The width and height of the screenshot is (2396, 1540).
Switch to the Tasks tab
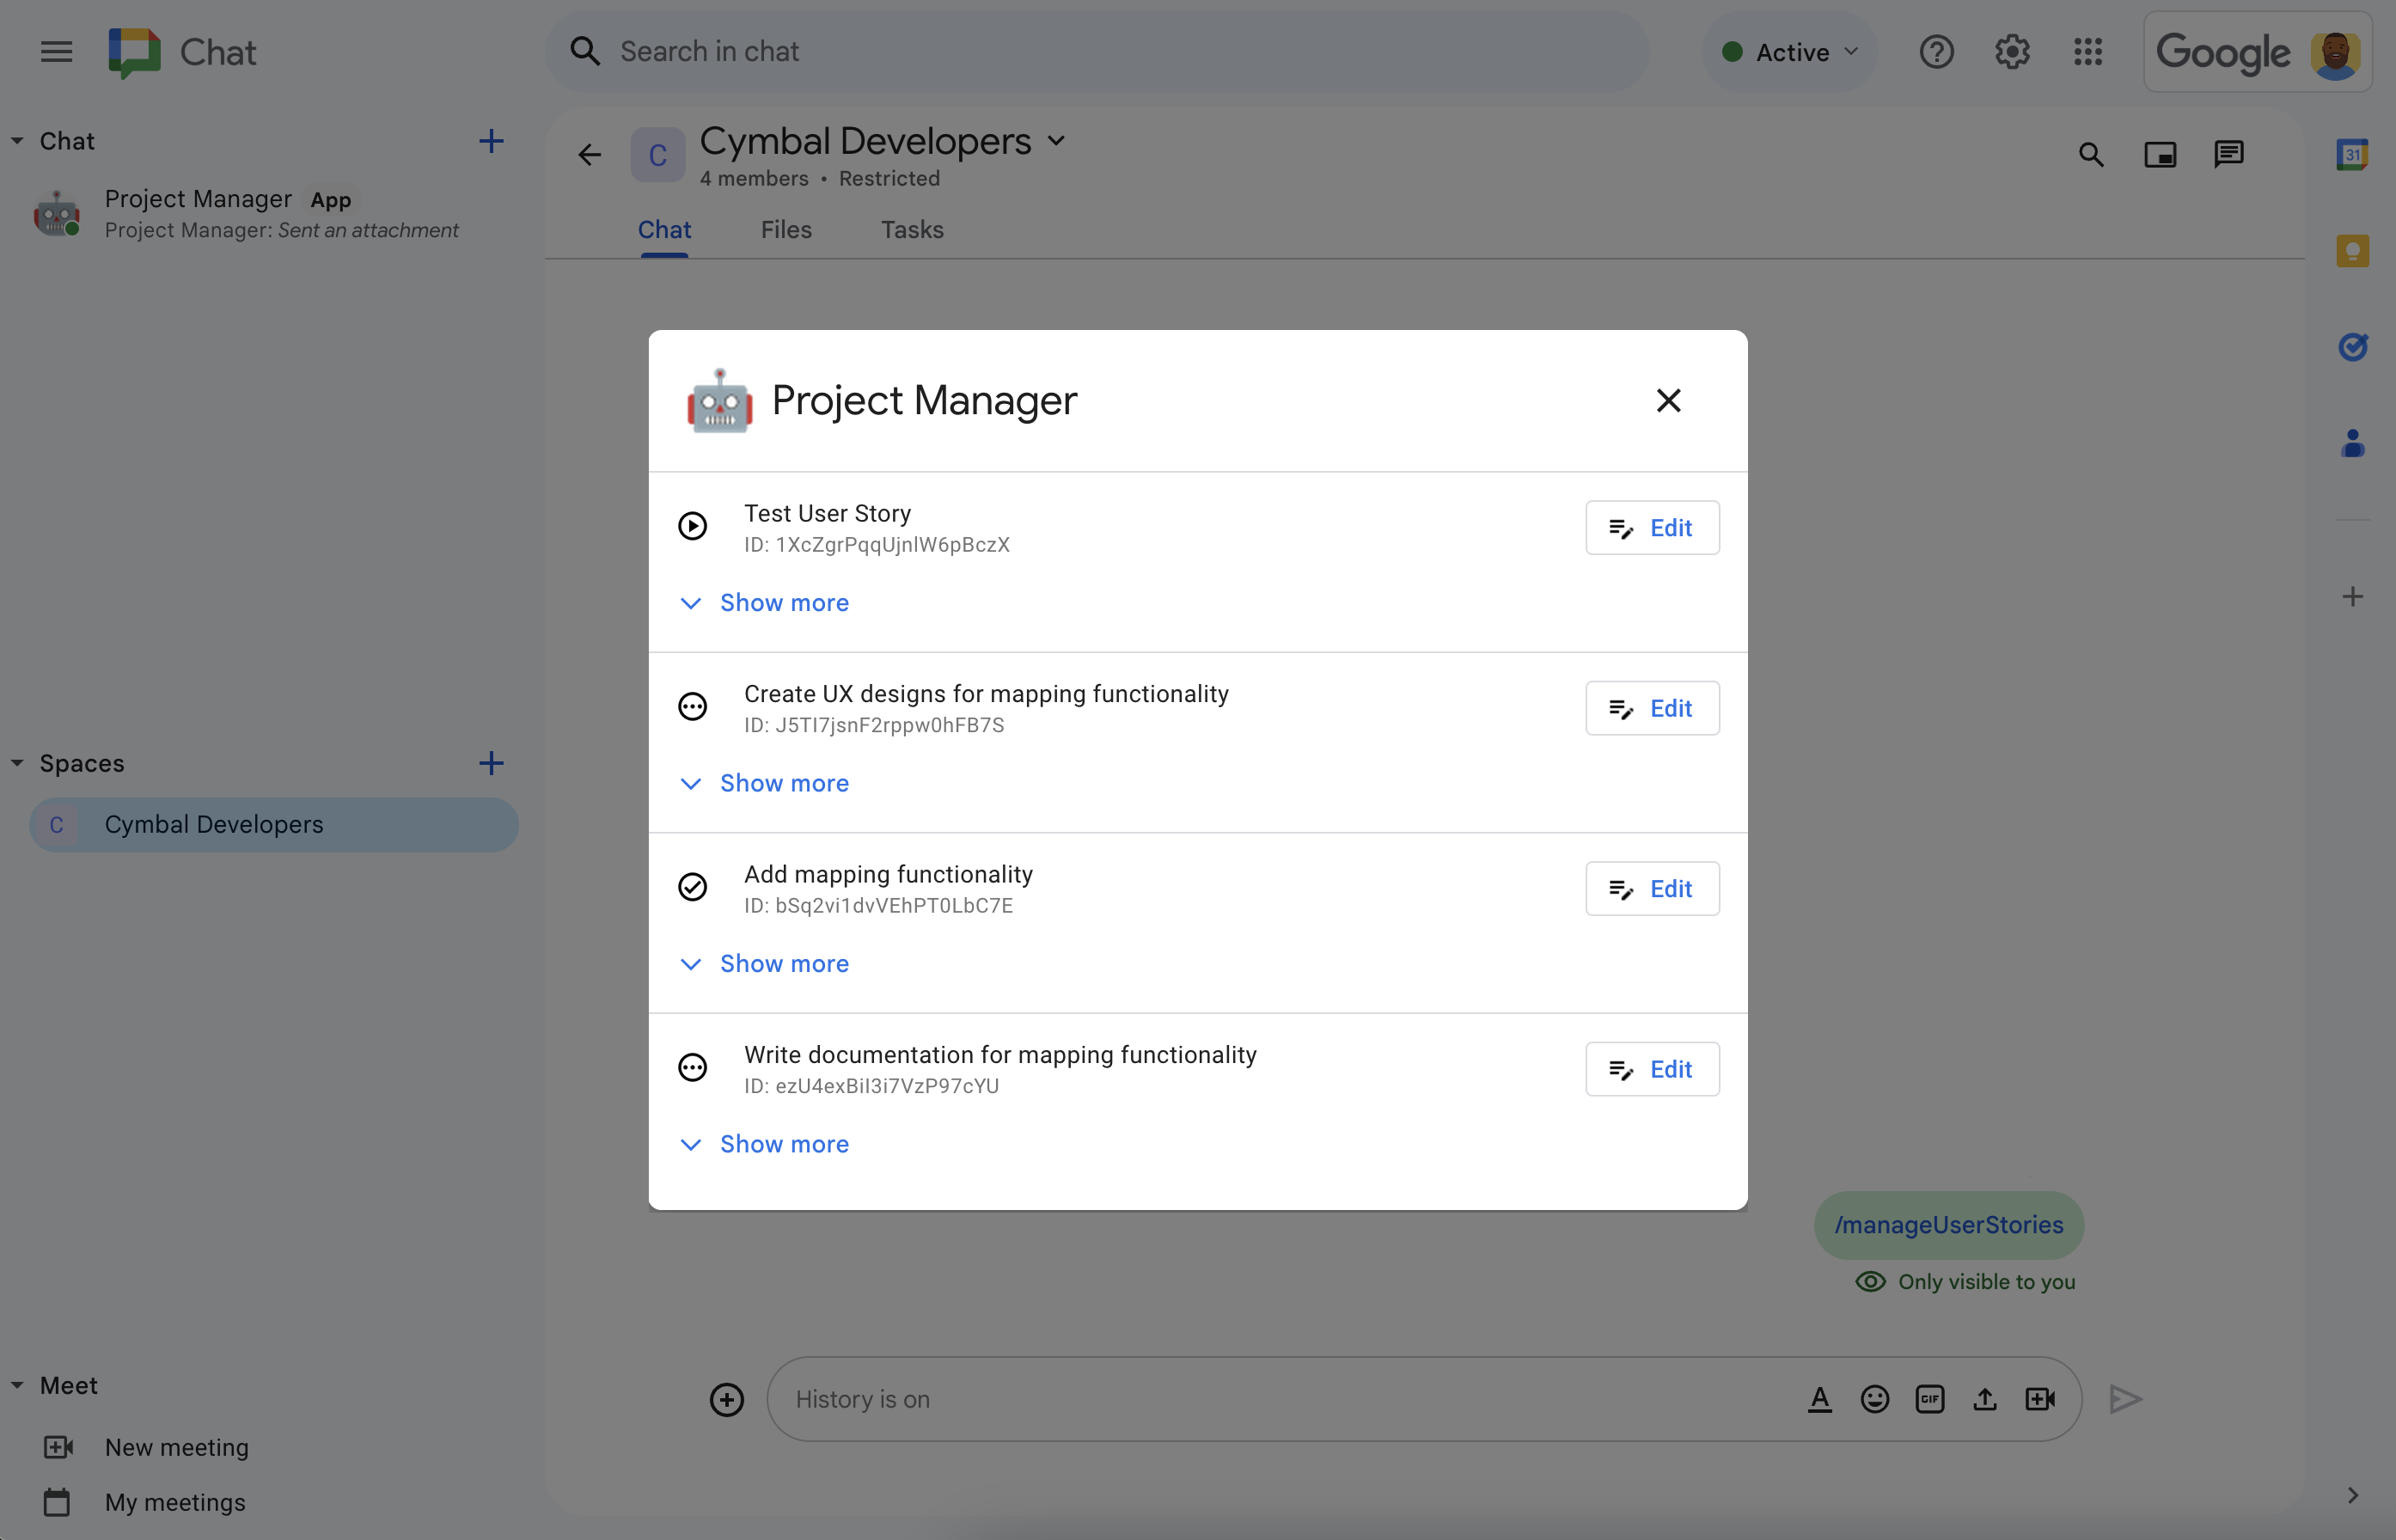point(912,229)
